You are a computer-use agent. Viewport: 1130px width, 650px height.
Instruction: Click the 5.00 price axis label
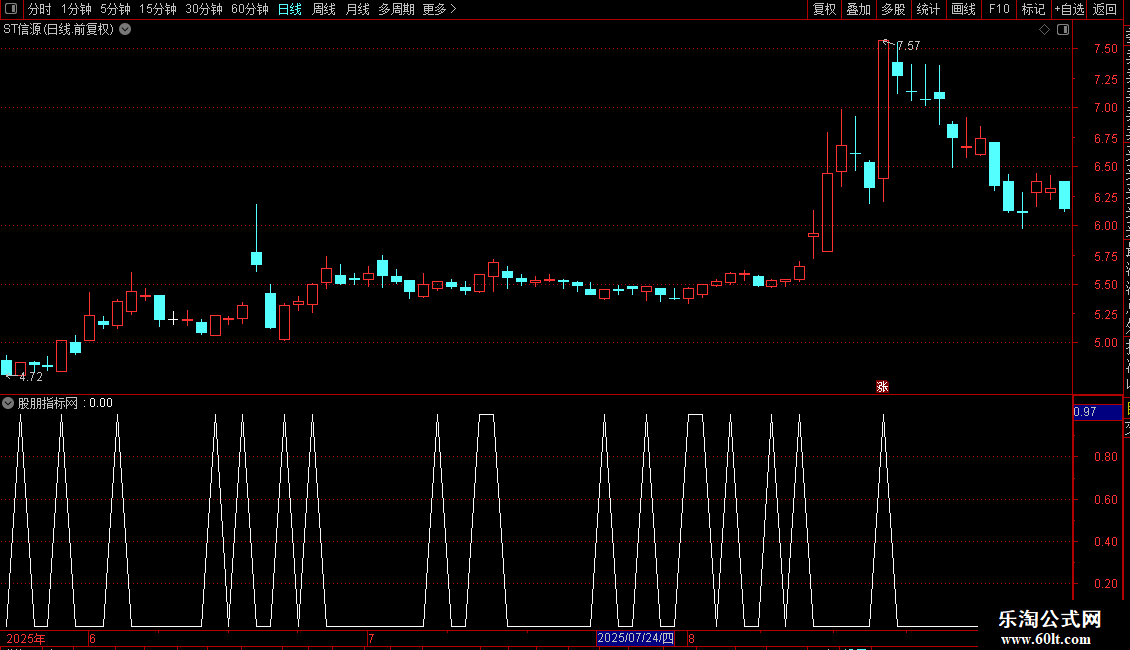pyautogui.click(x=1105, y=343)
